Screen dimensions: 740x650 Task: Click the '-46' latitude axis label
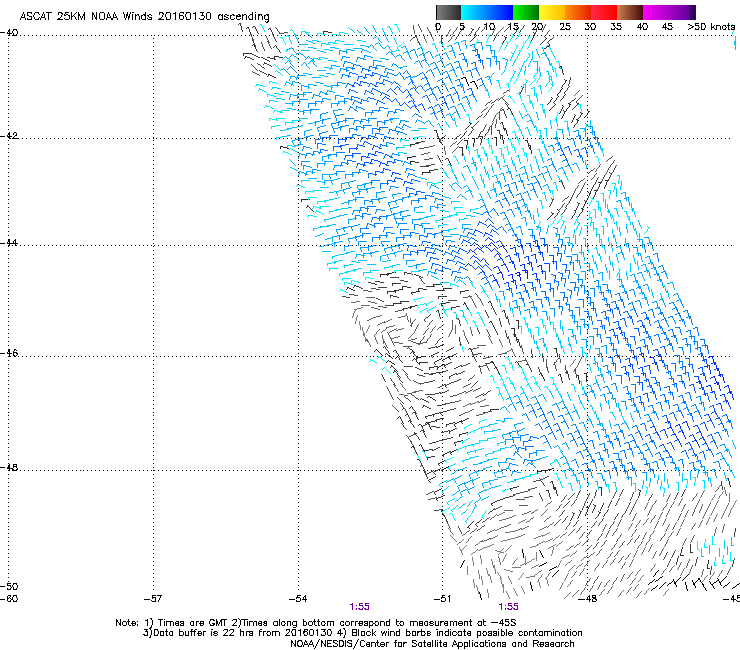pyautogui.click(x=9, y=353)
